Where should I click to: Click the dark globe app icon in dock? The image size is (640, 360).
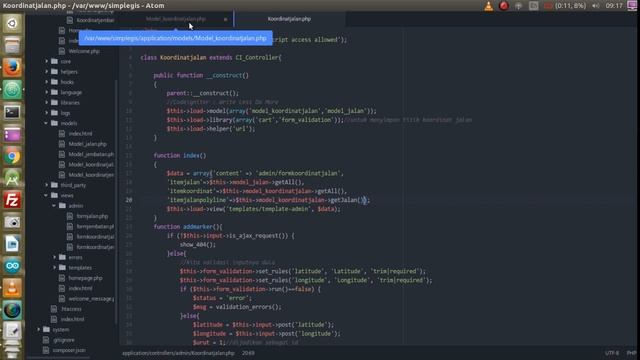tap(12, 310)
